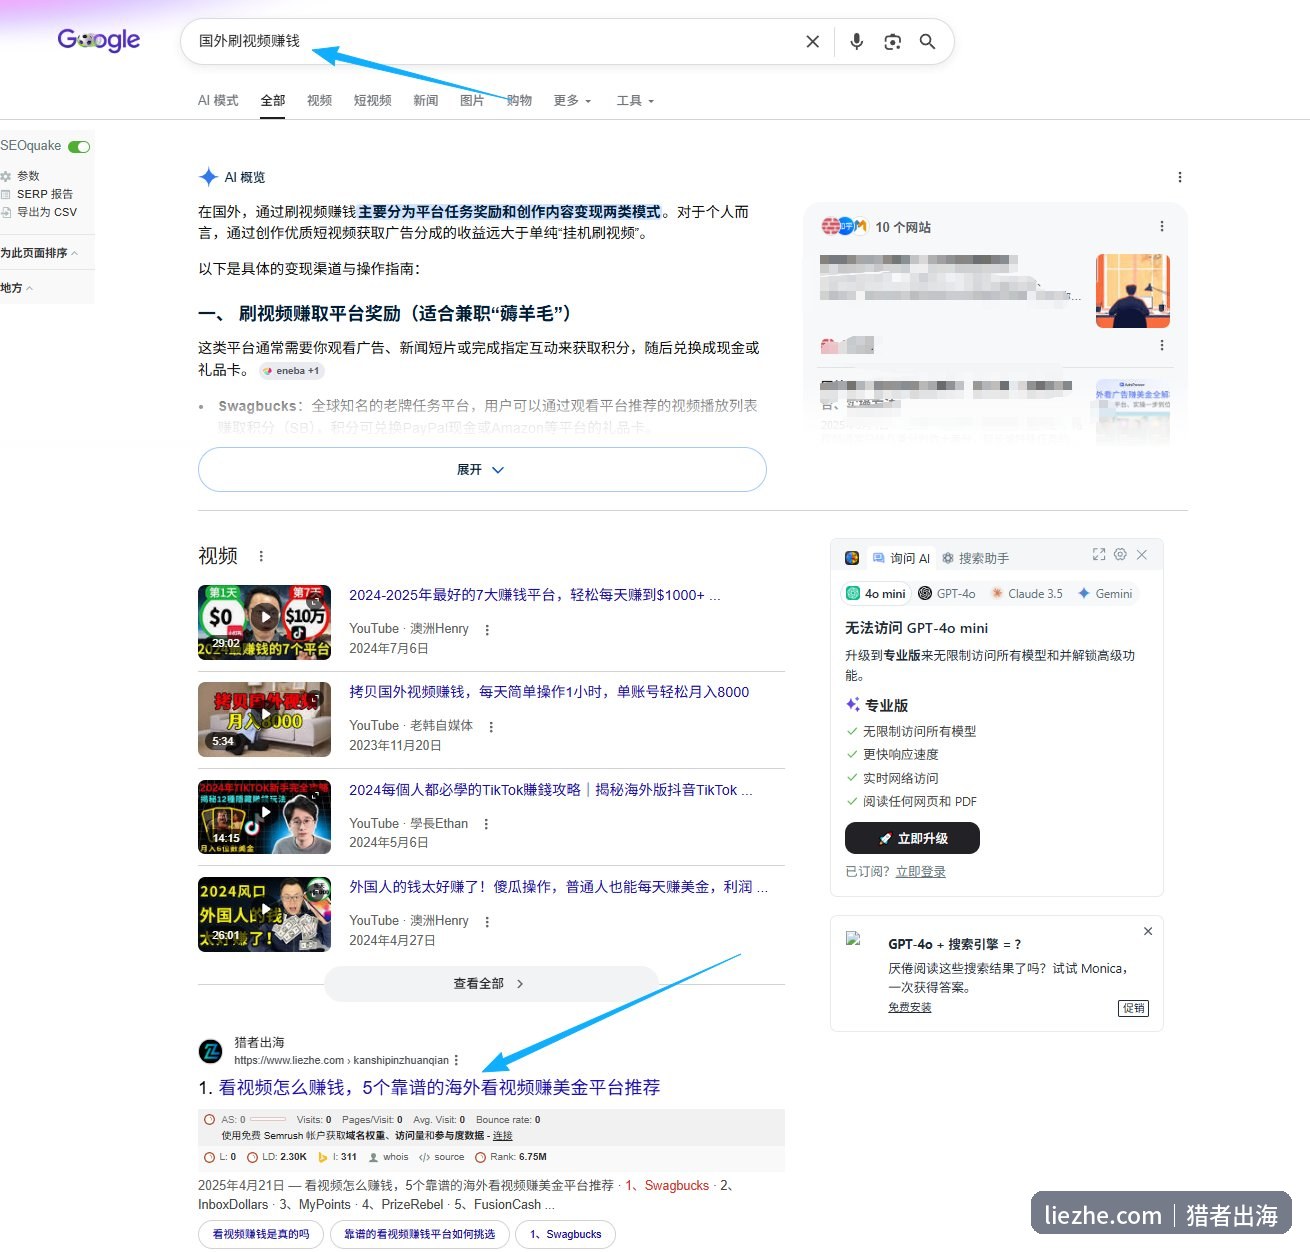This screenshot has height=1252, width=1310.
Task: Open video 外国人的钱太好赚了 title link
Action: click(x=559, y=887)
